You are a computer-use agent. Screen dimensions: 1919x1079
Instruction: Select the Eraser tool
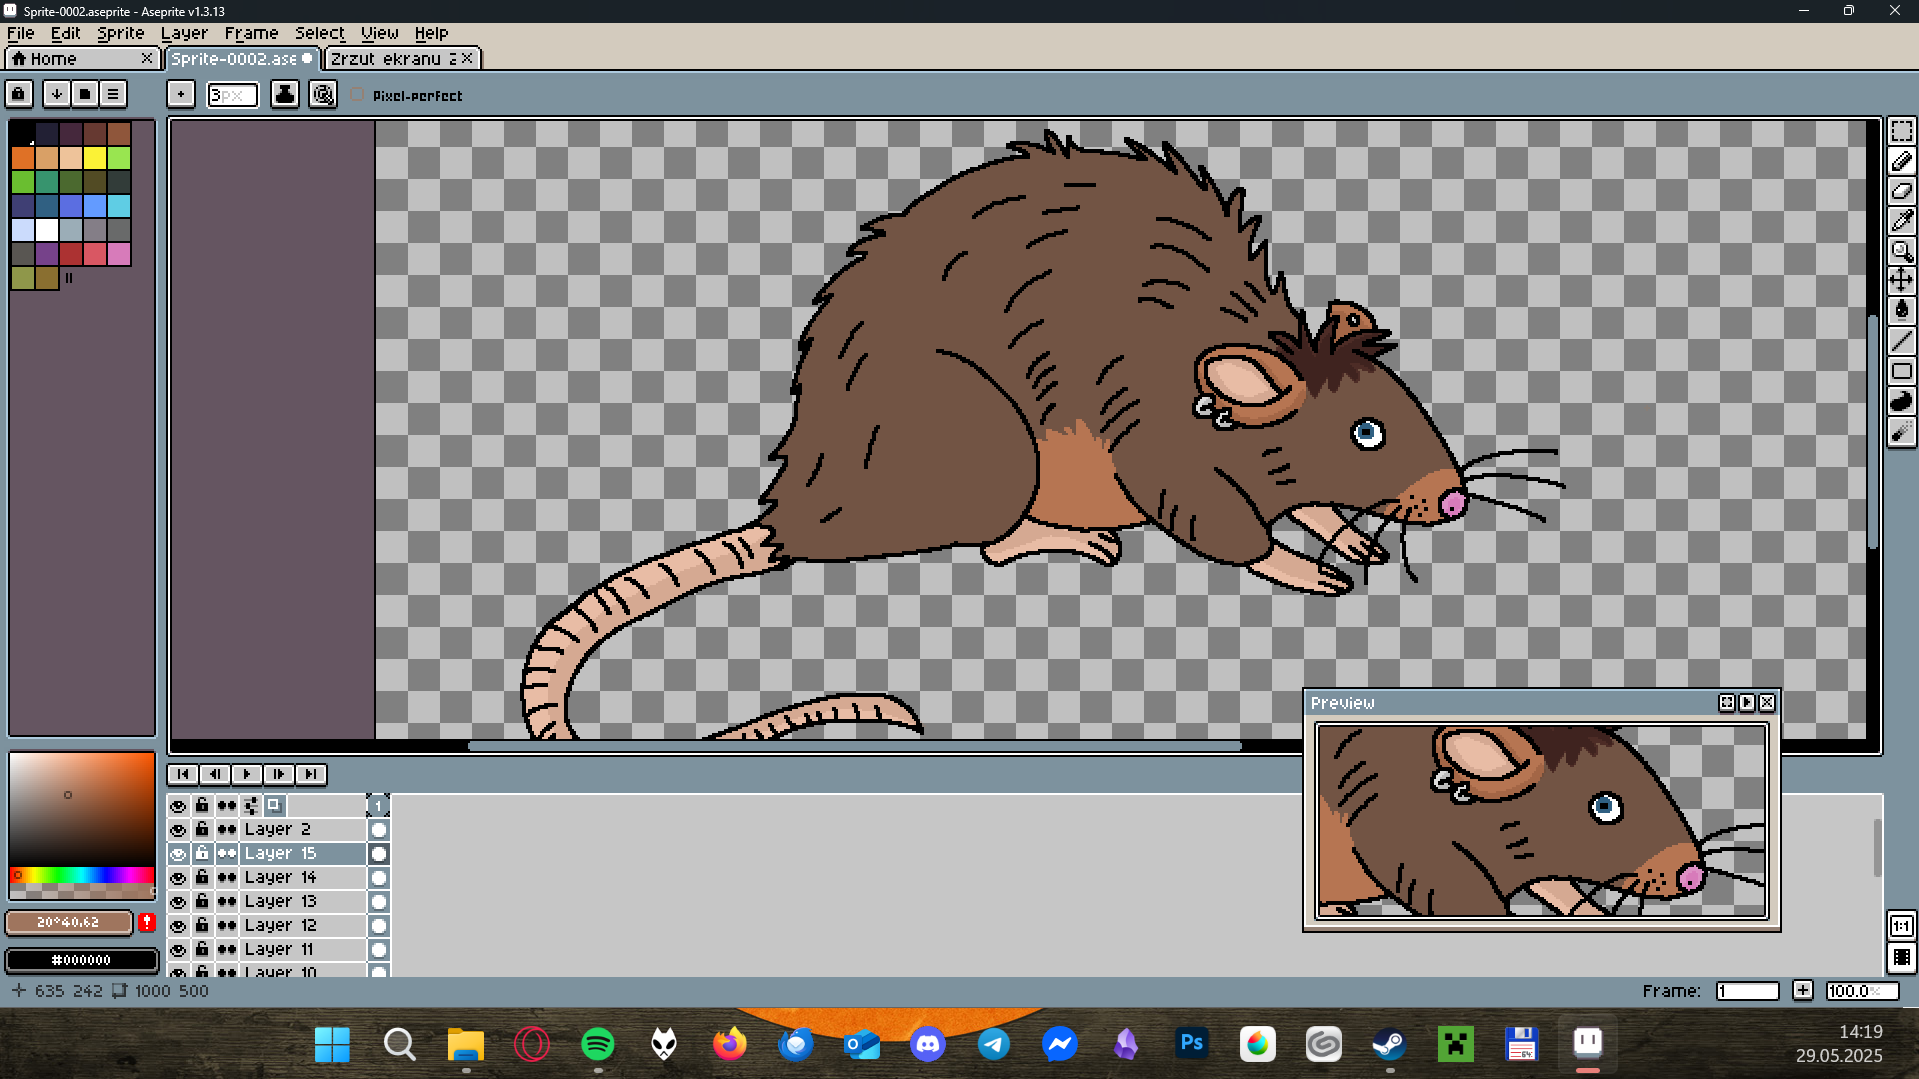tap(1901, 191)
